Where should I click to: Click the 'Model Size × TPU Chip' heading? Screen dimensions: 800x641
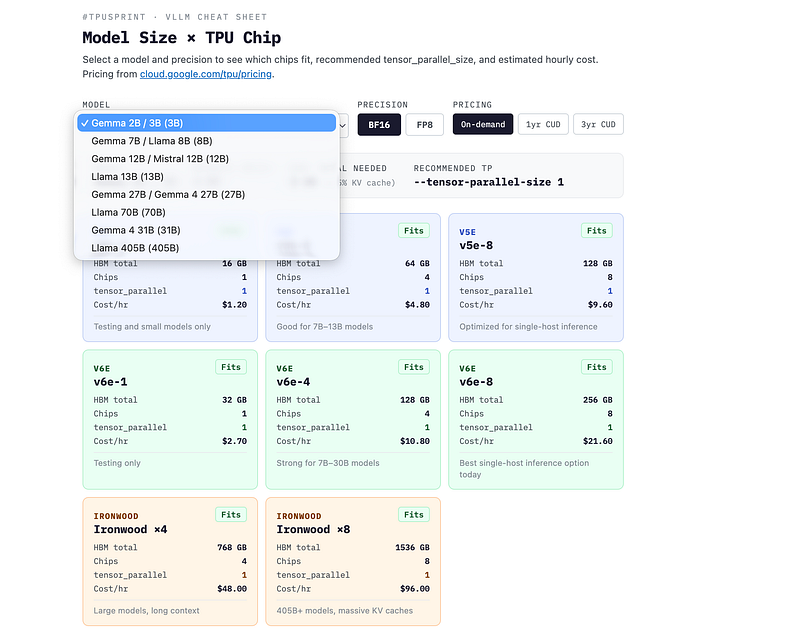pyautogui.click(x=182, y=38)
